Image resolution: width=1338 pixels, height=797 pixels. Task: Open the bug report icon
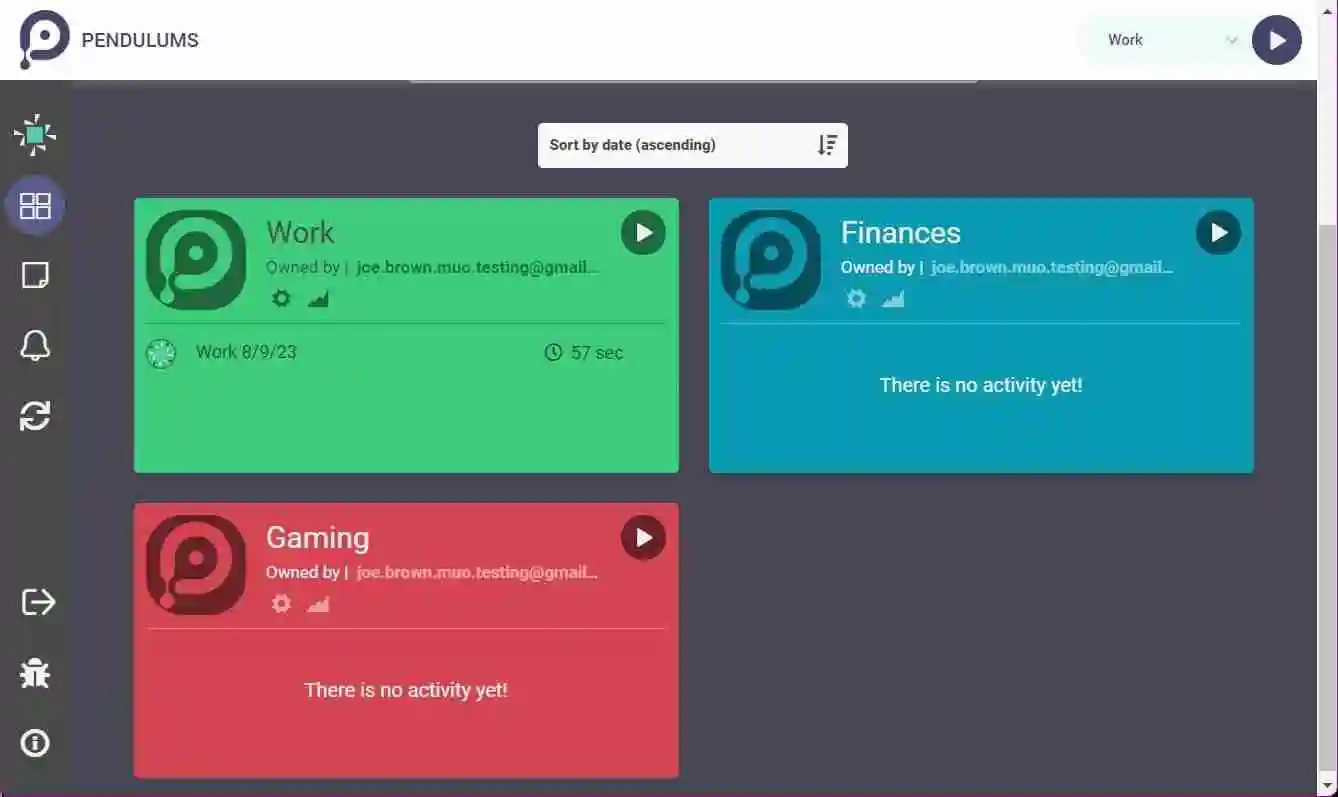point(35,673)
